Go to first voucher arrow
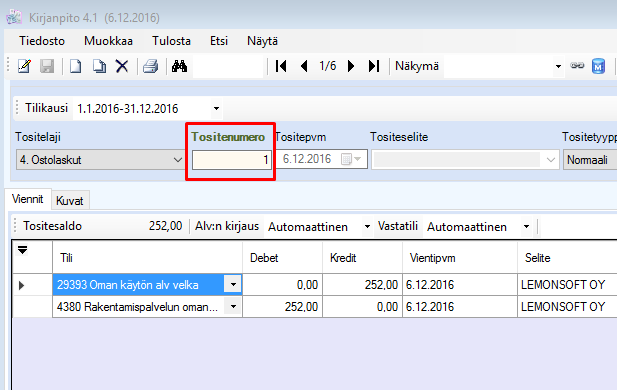617x390 pixels. [281, 66]
